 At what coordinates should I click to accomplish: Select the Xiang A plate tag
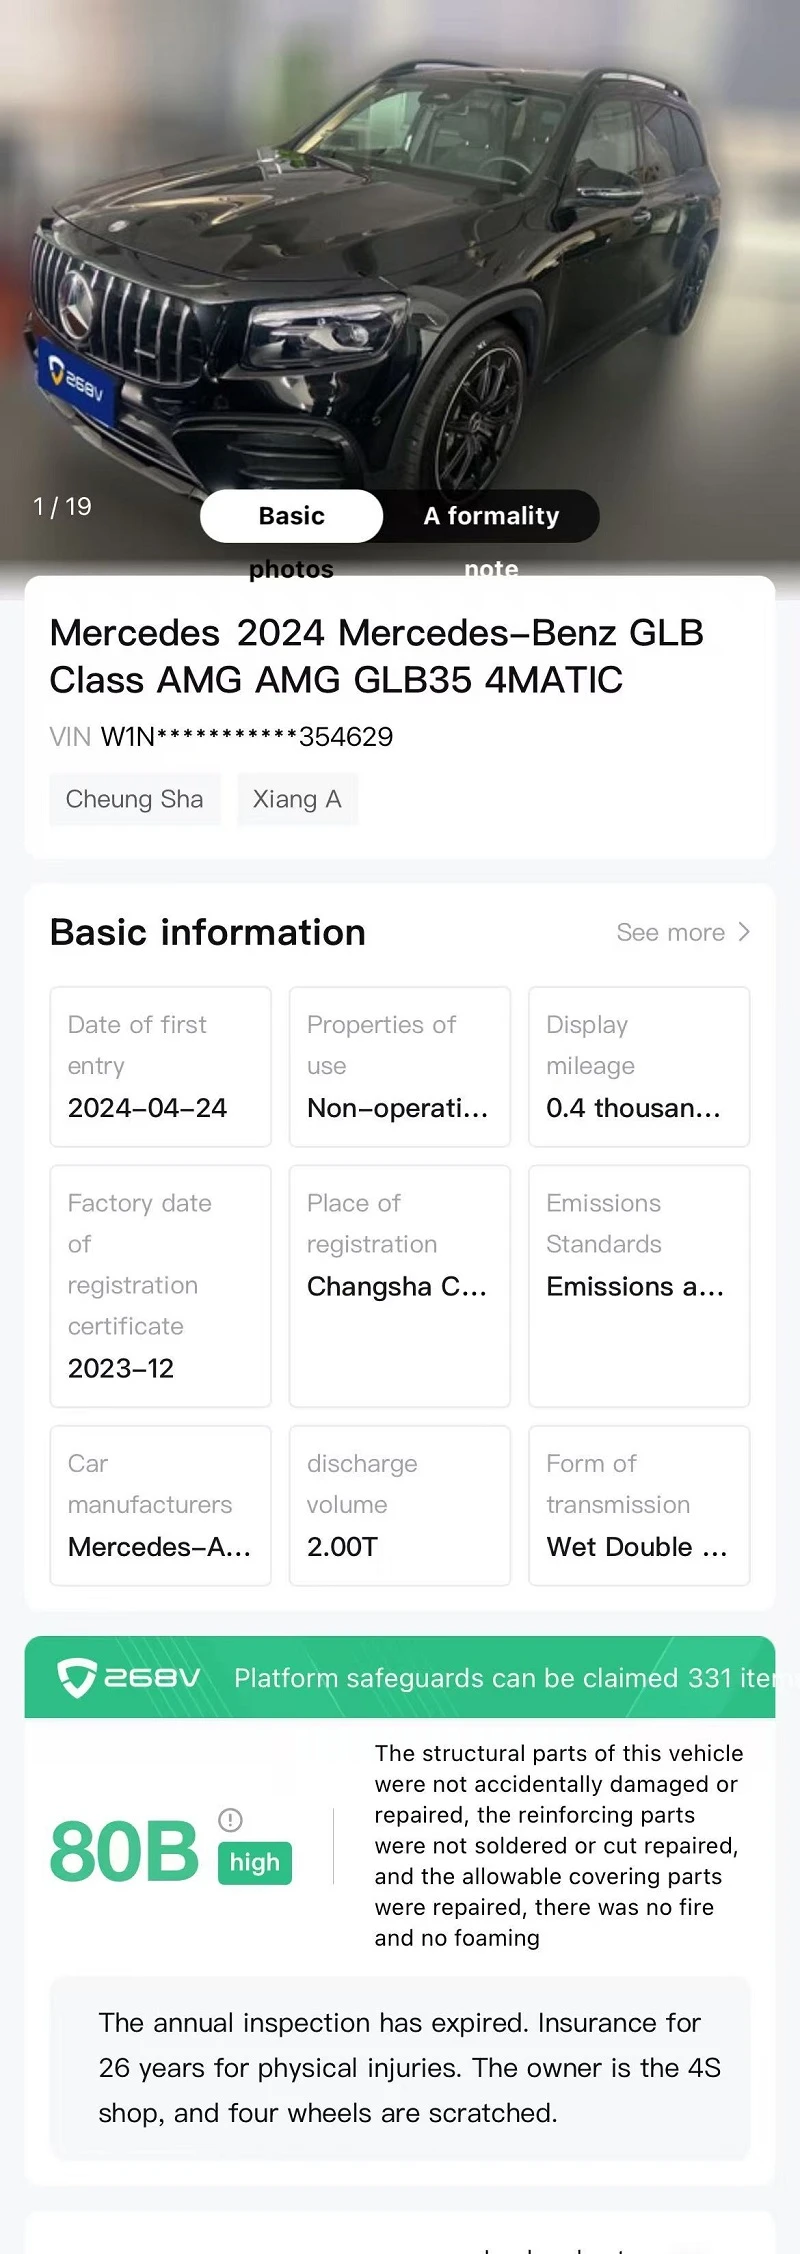click(297, 799)
